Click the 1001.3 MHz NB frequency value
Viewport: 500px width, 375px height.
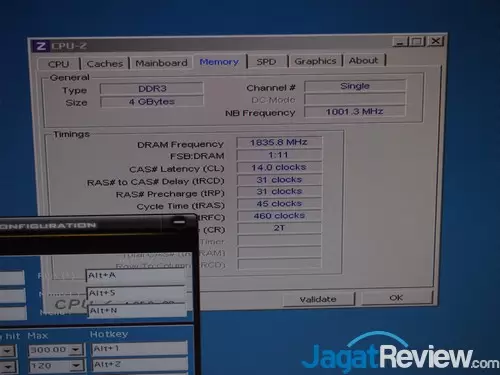[x=355, y=111]
